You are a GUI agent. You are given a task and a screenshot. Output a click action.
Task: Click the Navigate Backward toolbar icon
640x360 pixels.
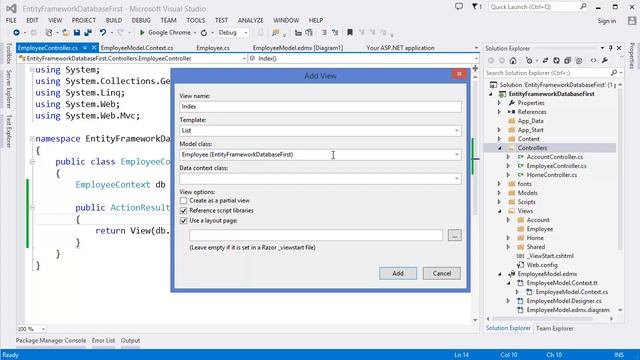coord(16,32)
